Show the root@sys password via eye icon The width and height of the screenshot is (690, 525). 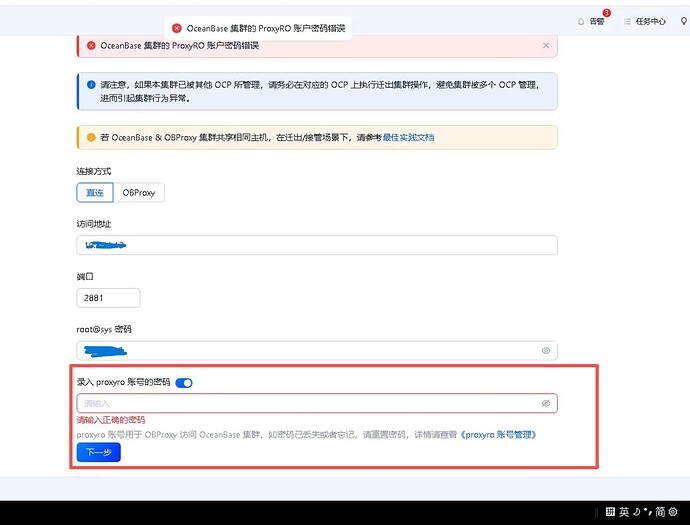tap(546, 351)
